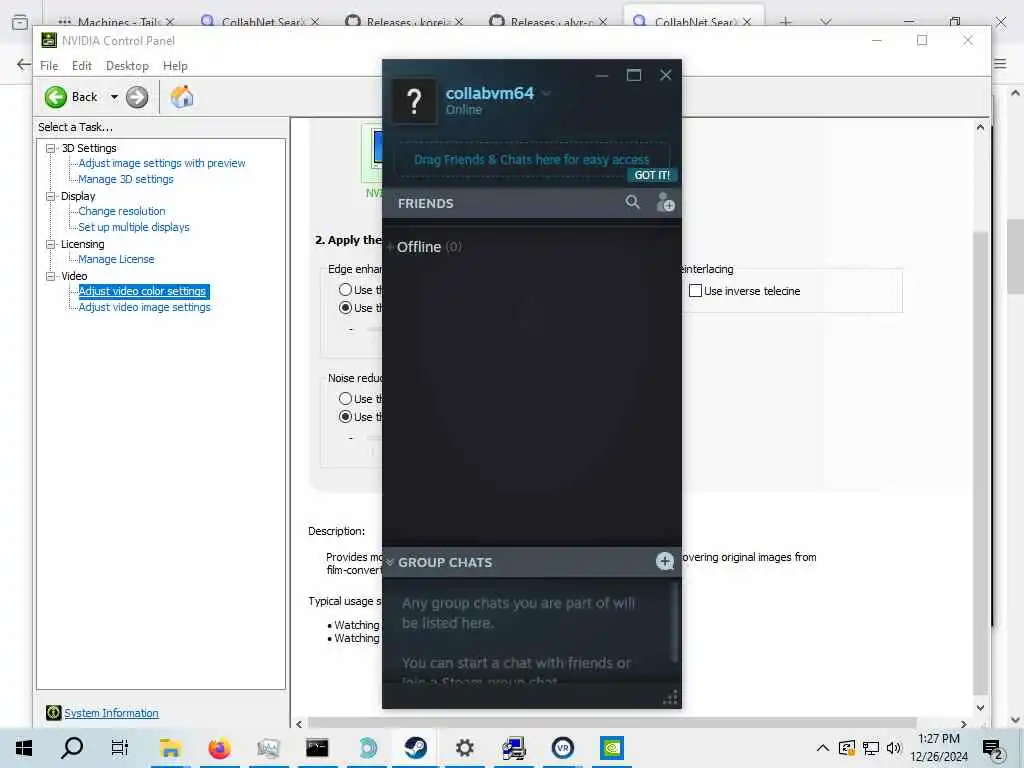Collapse the Video tree node
The height and width of the screenshot is (768, 1024).
(50, 276)
